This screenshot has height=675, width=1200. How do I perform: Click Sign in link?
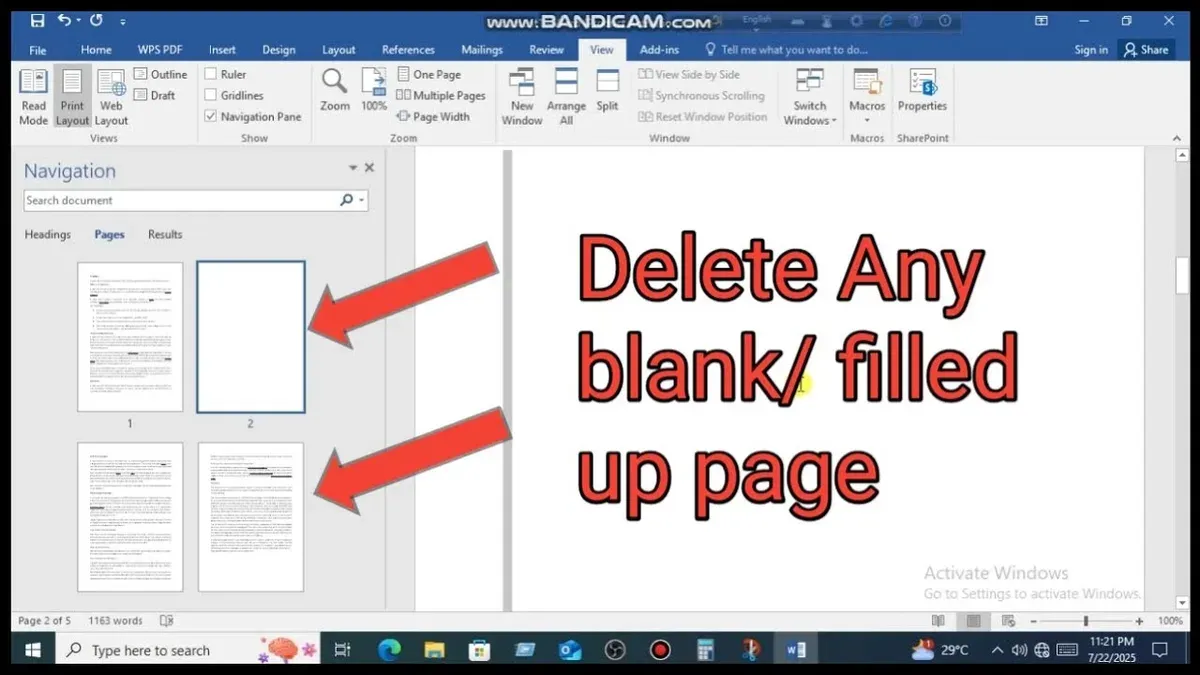pyautogui.click(x=1091, y=50)
